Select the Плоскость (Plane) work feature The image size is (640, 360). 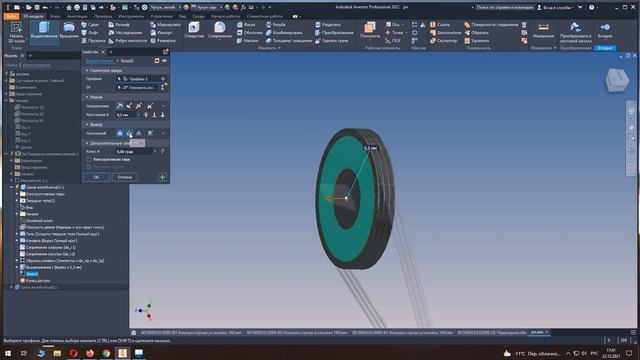click(370, 31)
